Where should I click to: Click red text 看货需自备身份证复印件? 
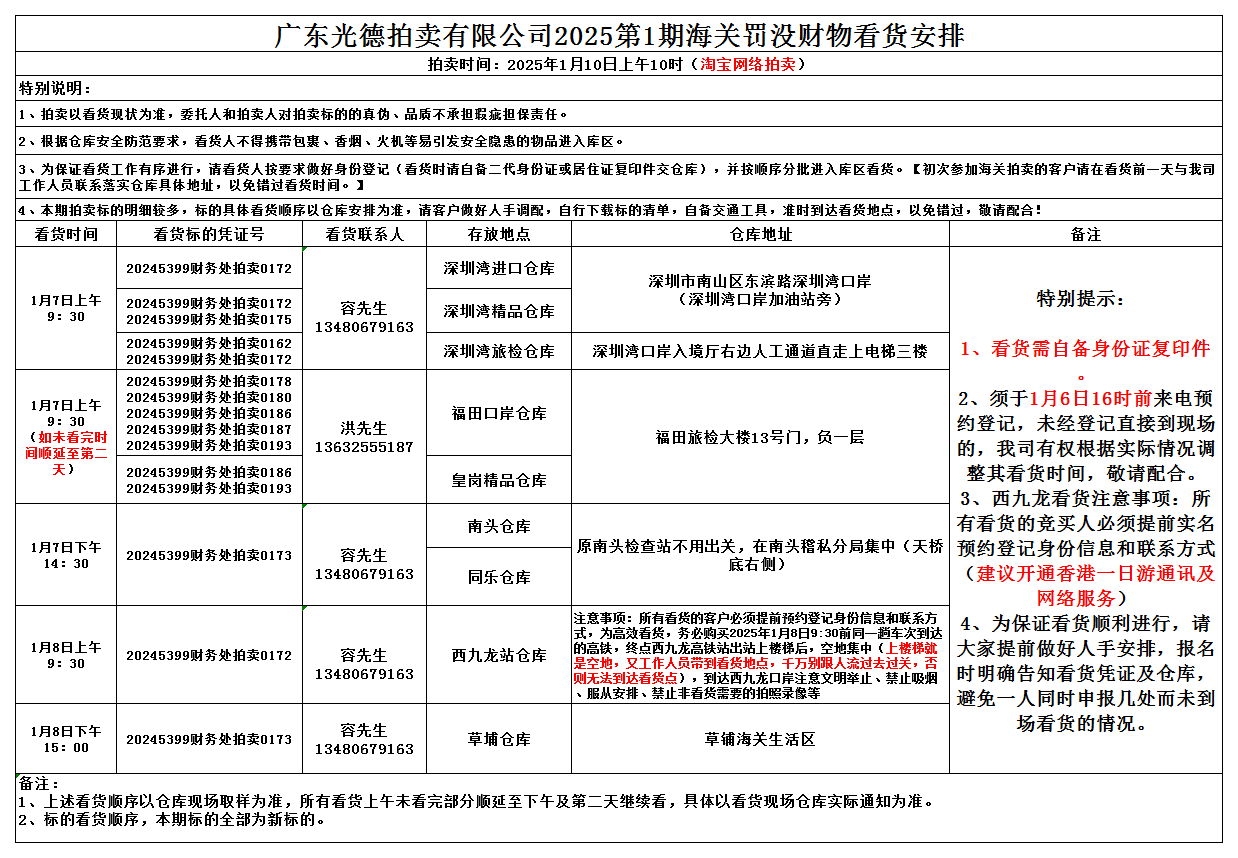coord(1085,360)
